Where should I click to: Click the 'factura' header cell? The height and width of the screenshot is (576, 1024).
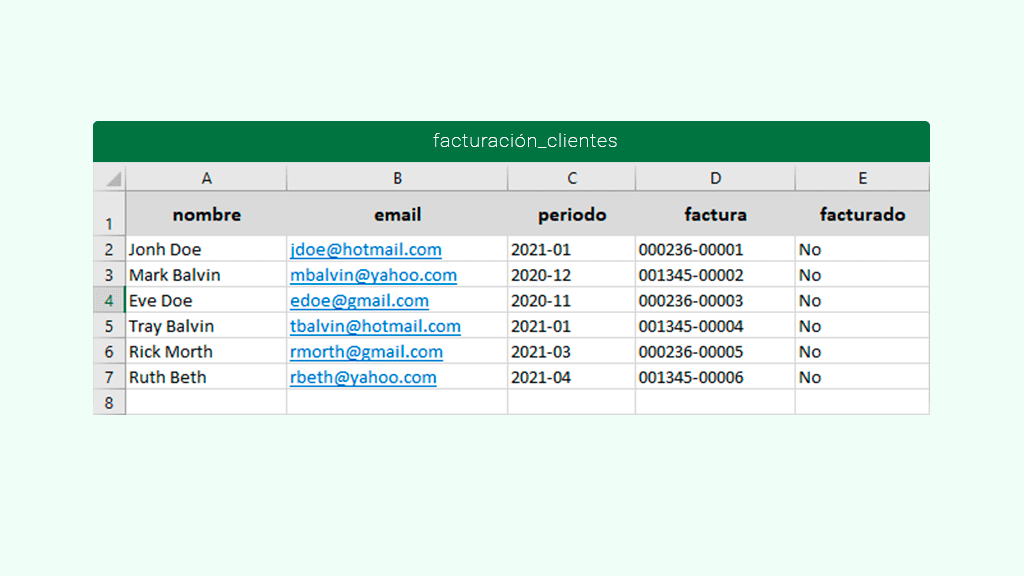pos(715,214)
